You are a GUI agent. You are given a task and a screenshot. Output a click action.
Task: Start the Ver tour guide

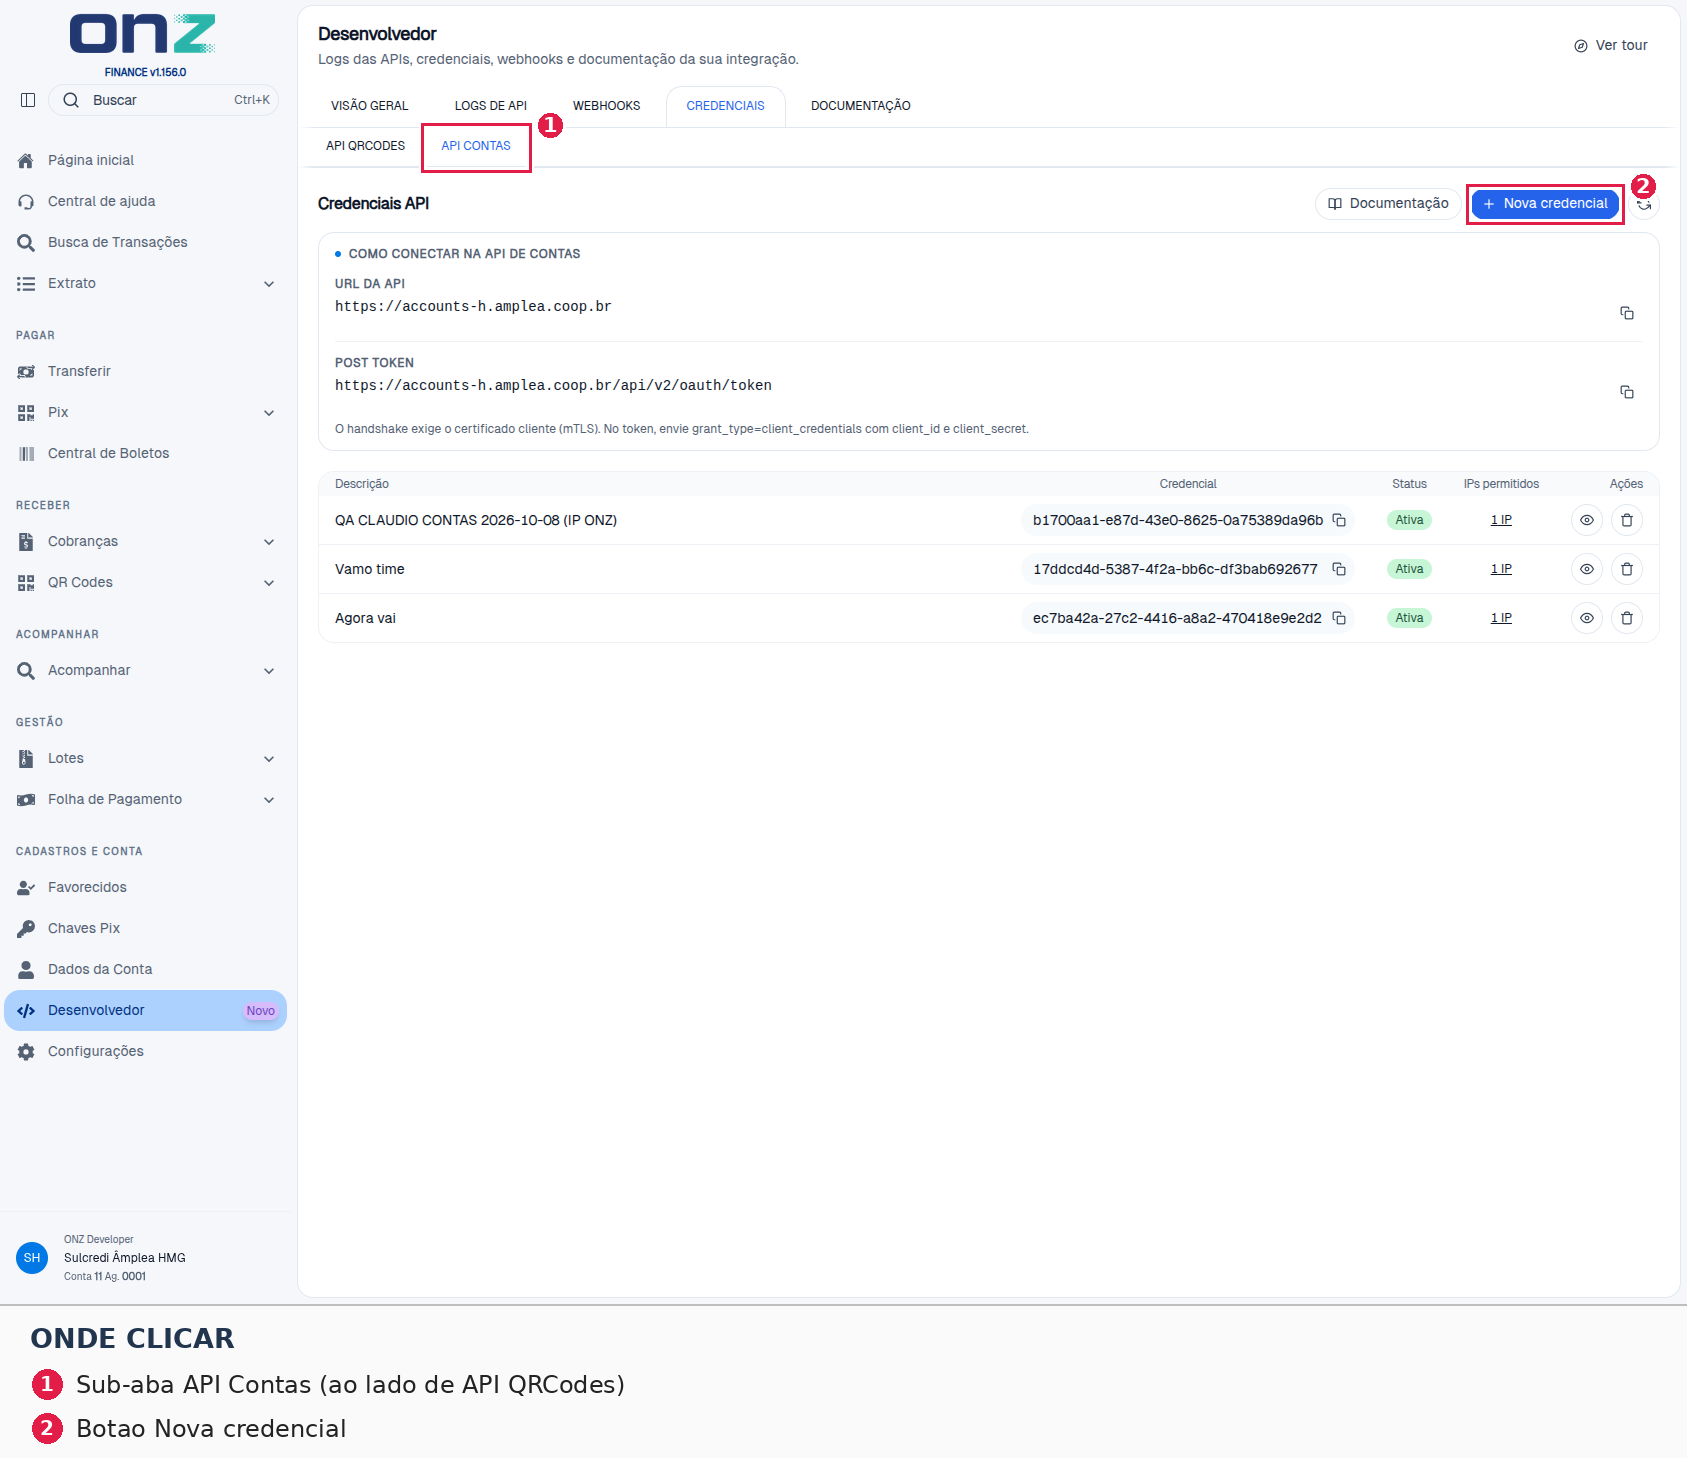click(1611, 46)
